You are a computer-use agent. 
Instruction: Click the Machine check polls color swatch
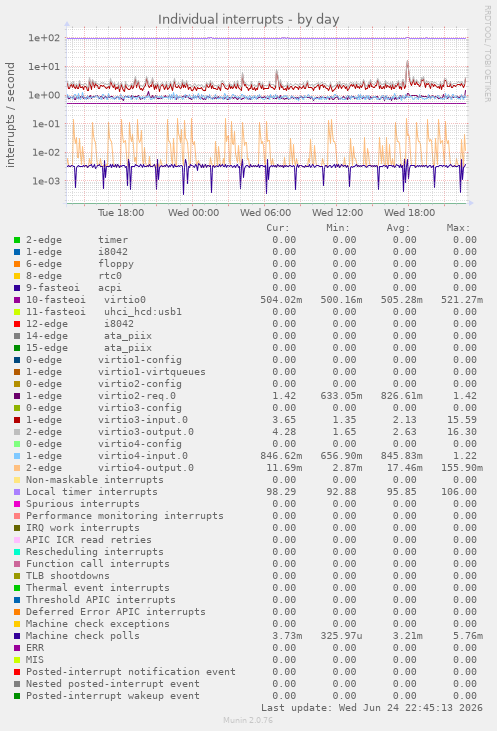[x=17, y=636]
